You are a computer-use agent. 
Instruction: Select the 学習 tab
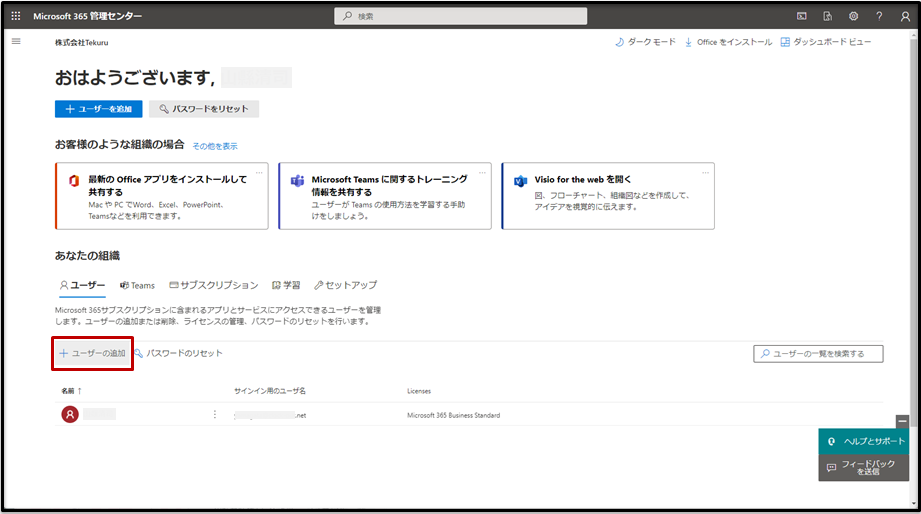[286, 285]
